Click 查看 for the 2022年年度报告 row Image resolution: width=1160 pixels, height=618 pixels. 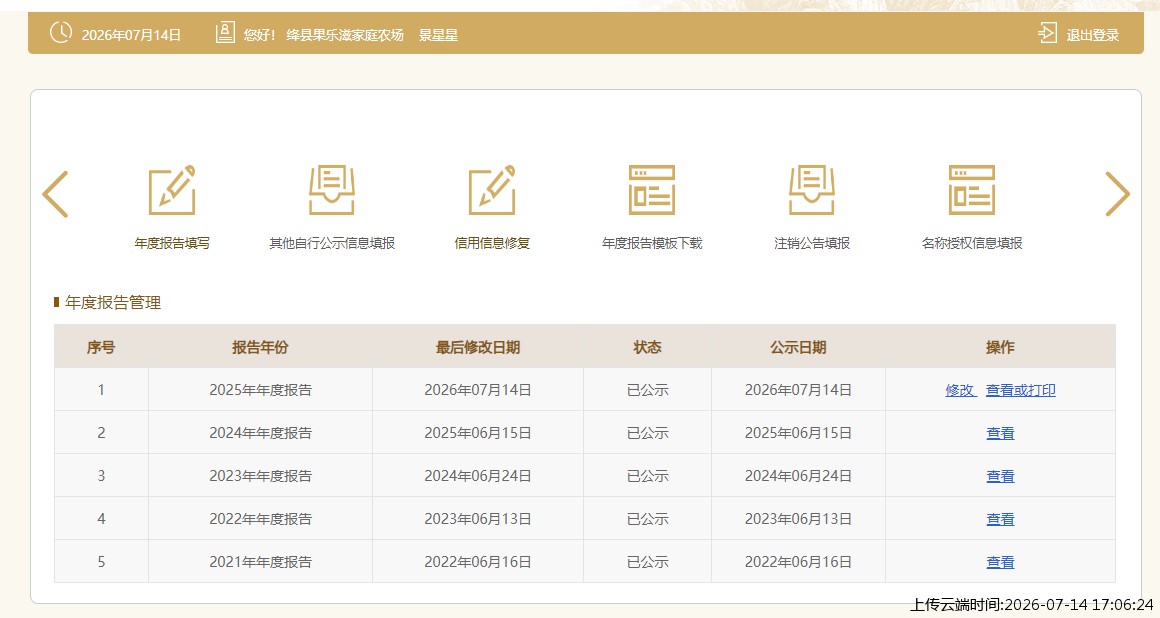pos(1000,519)
